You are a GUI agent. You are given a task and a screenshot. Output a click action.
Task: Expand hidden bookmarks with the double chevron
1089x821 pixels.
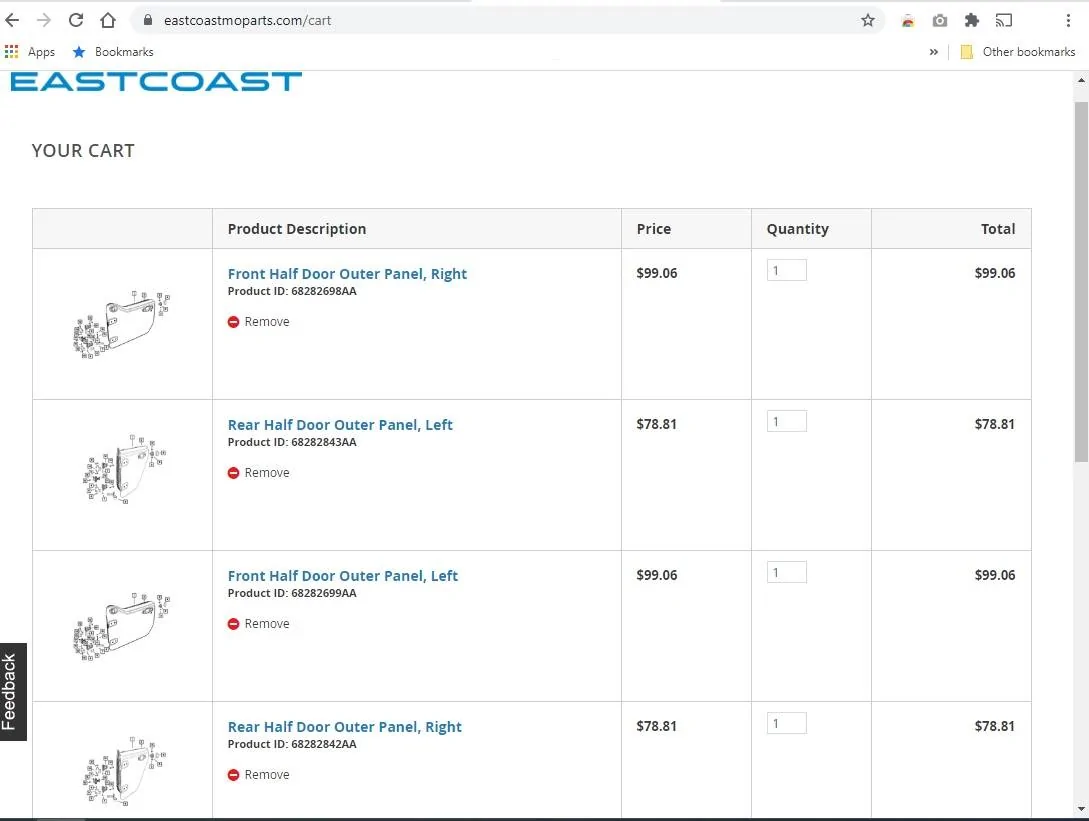coord(933,51)
